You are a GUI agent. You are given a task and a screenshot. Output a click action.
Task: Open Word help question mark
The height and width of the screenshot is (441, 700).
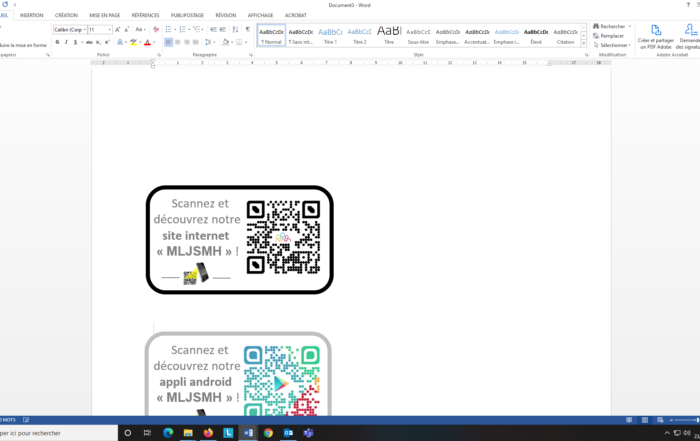[x=688, y=4]
